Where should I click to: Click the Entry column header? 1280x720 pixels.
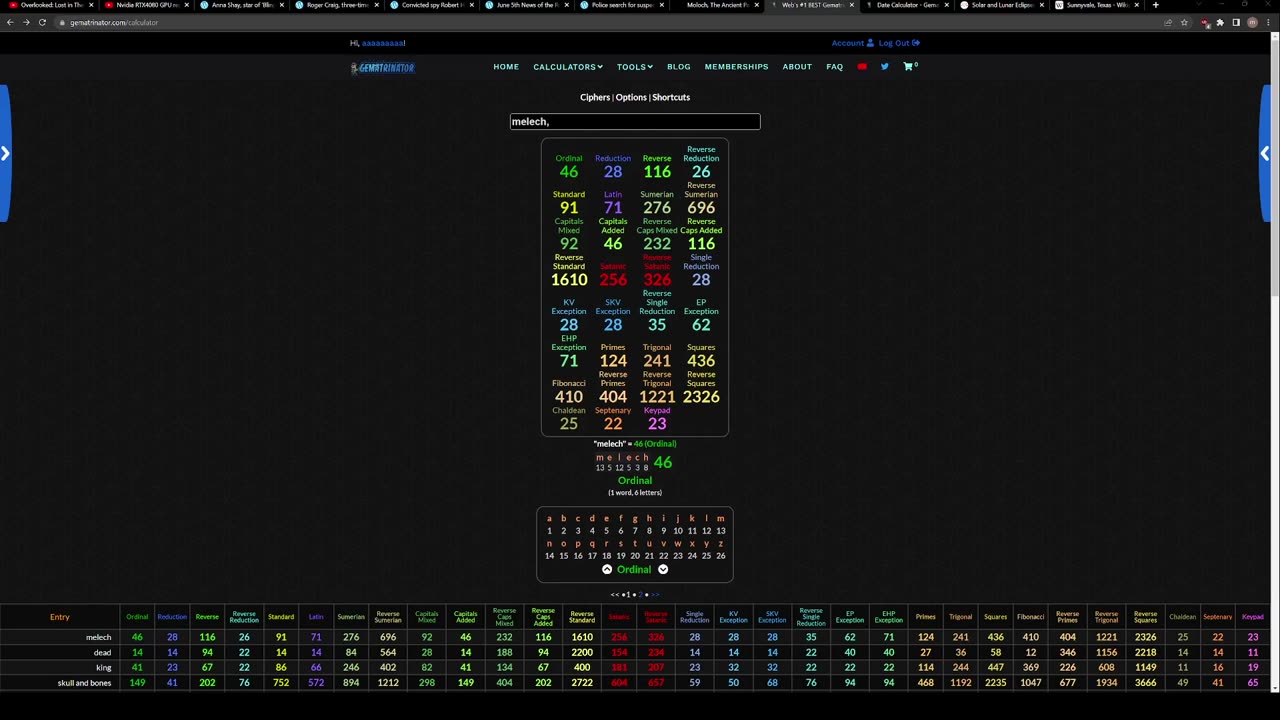point(60,617)
